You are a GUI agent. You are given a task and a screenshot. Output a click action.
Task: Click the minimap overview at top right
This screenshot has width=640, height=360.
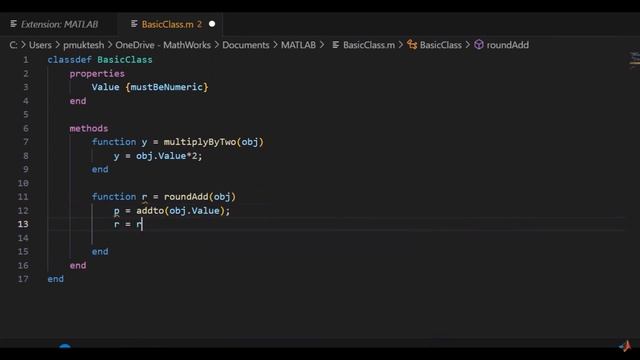pos(634,60)
